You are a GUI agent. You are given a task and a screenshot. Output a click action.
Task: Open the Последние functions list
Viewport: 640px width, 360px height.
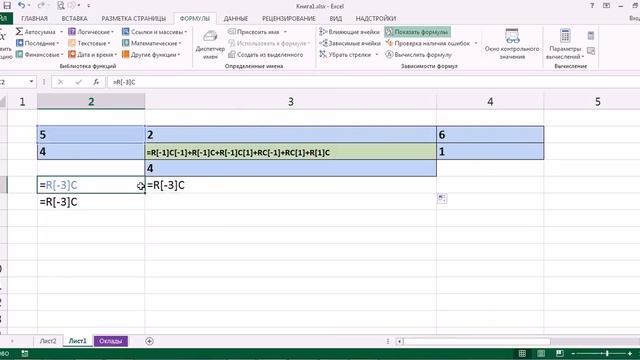click(x=38, y=43)
